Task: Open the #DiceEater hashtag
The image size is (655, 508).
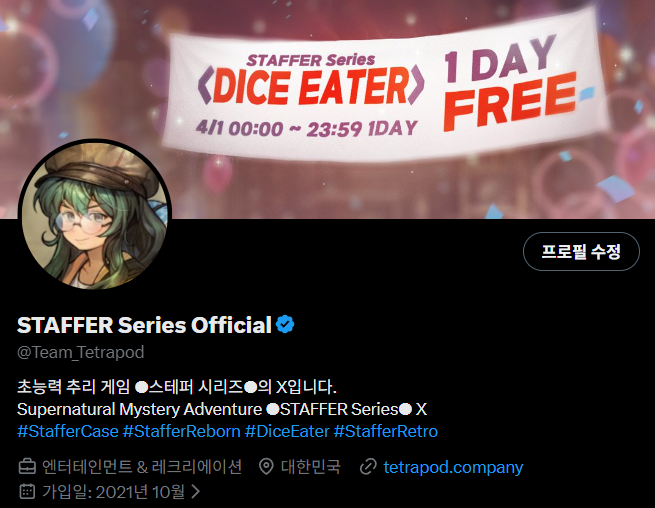Action: 287,431
